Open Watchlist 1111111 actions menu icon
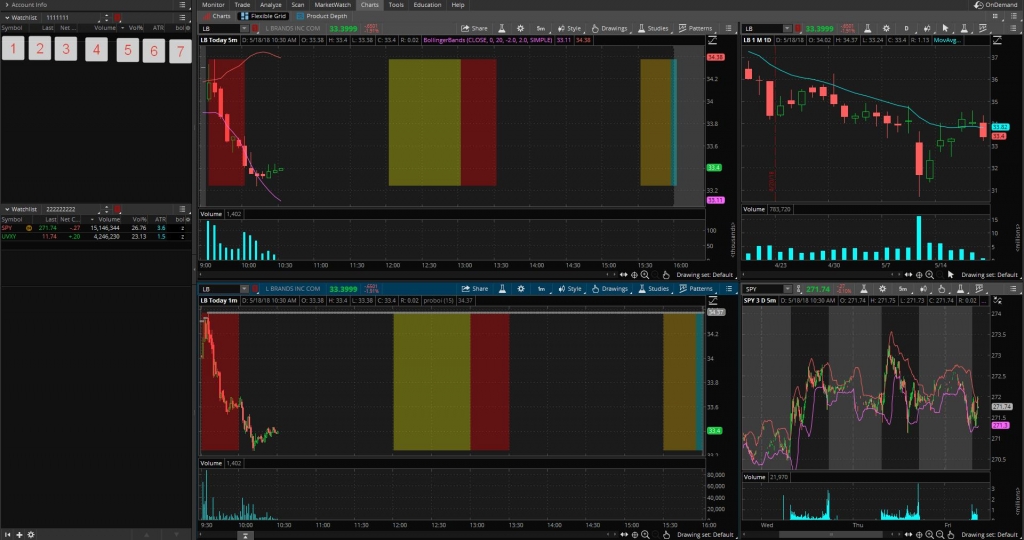 182,18
